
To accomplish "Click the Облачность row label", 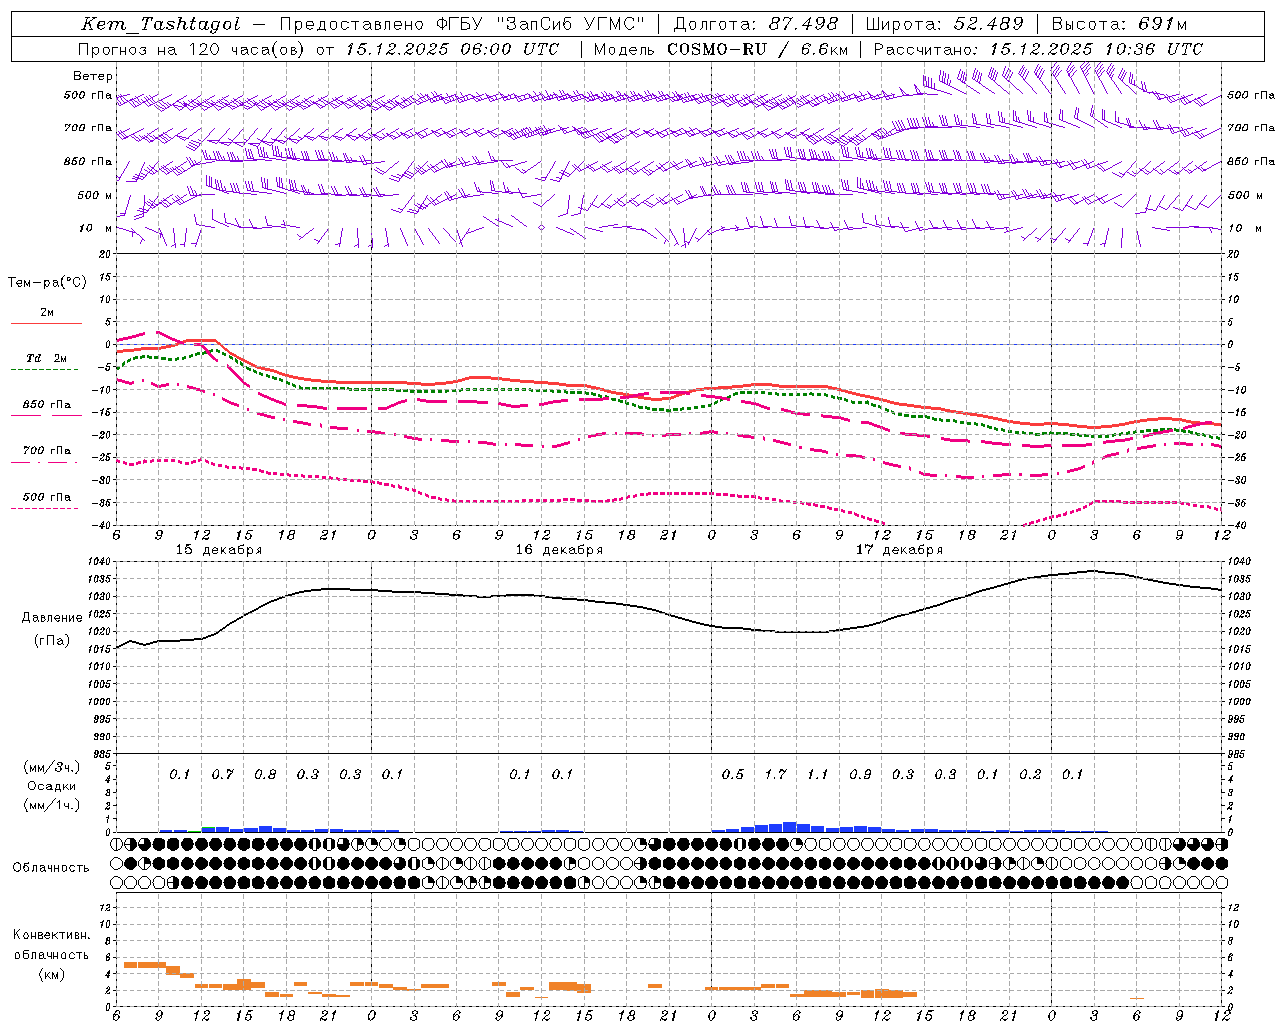I will click(51, 867).
